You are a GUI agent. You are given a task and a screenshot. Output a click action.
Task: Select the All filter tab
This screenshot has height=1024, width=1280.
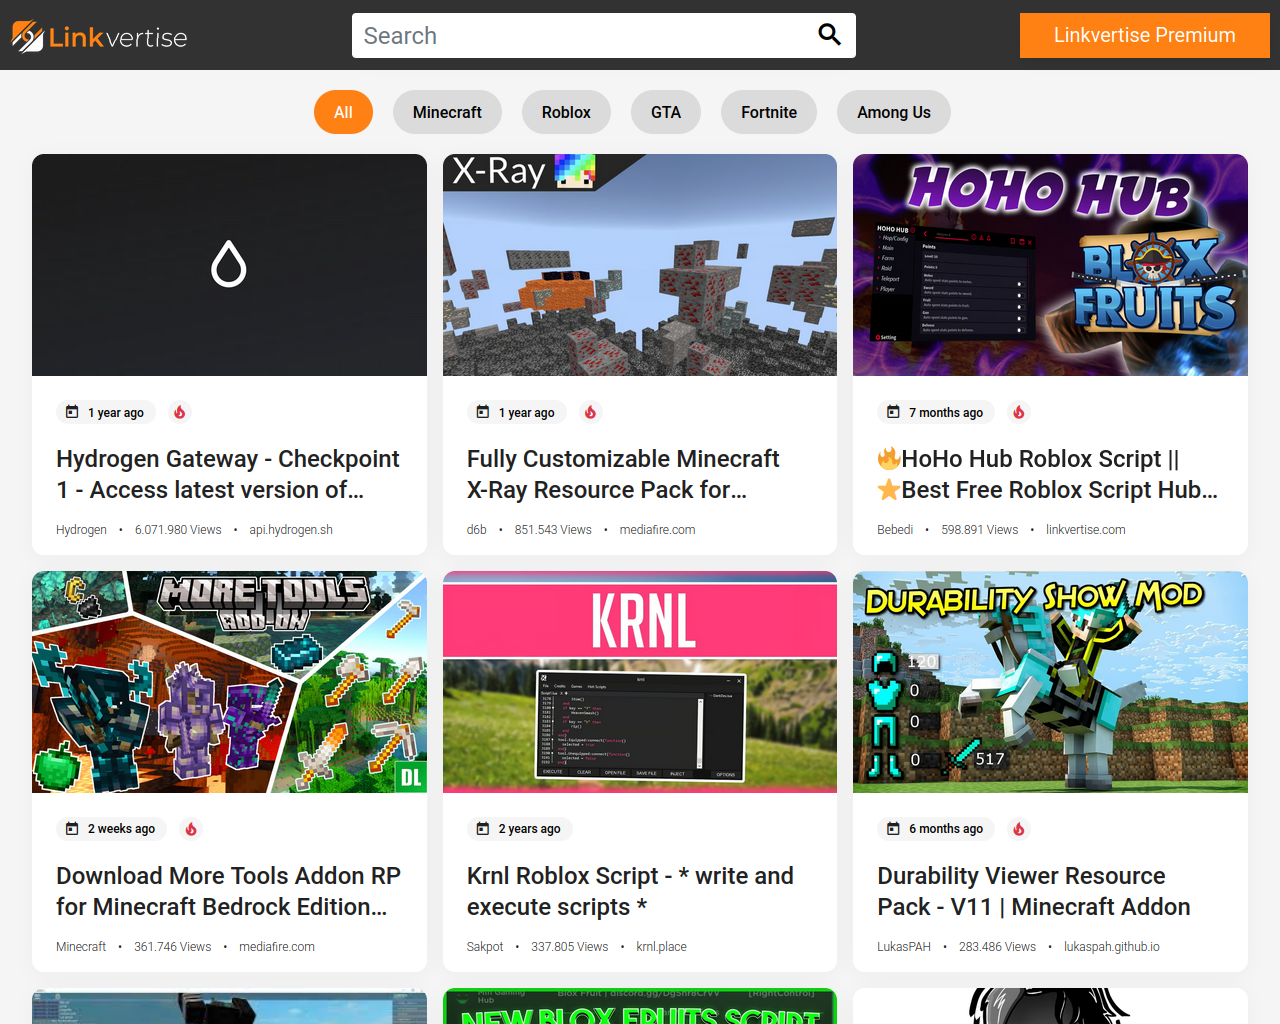(343, 112)
